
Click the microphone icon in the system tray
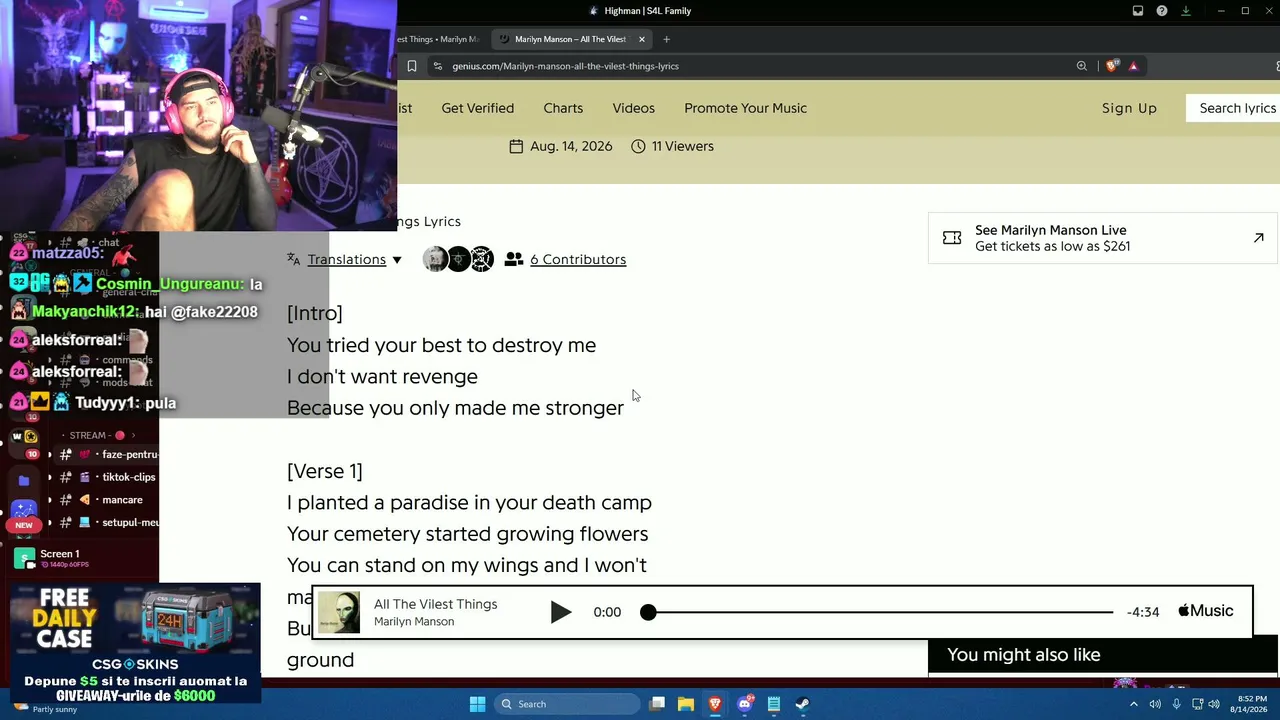(1177, 704)
